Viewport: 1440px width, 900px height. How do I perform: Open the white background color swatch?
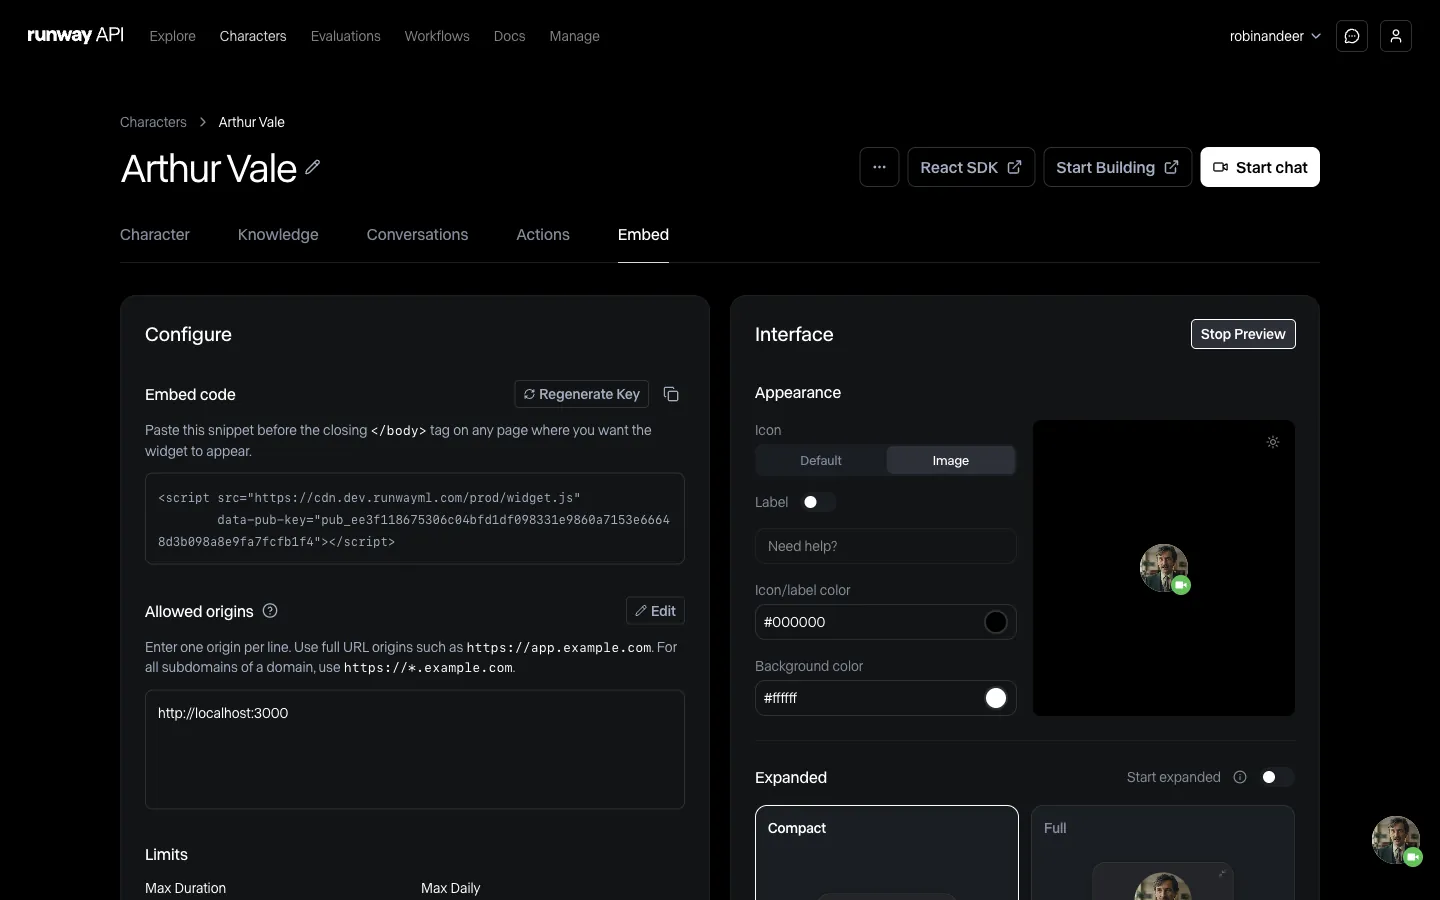(996, 698)
